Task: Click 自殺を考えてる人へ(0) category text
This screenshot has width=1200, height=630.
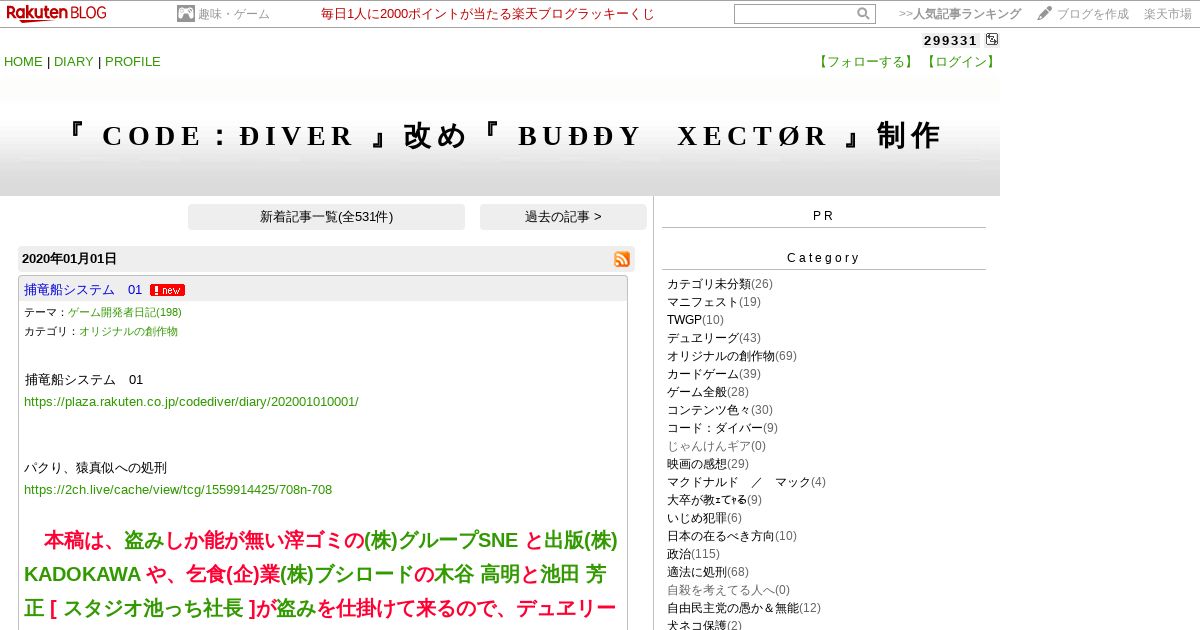Action: (728, 590)
